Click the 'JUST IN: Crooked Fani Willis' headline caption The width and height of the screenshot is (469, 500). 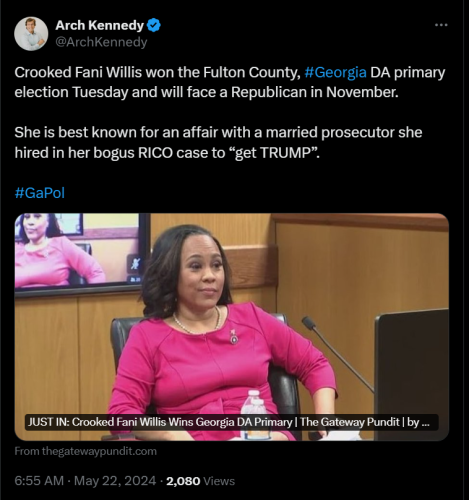pyautogui.click(x=231, y=422)
